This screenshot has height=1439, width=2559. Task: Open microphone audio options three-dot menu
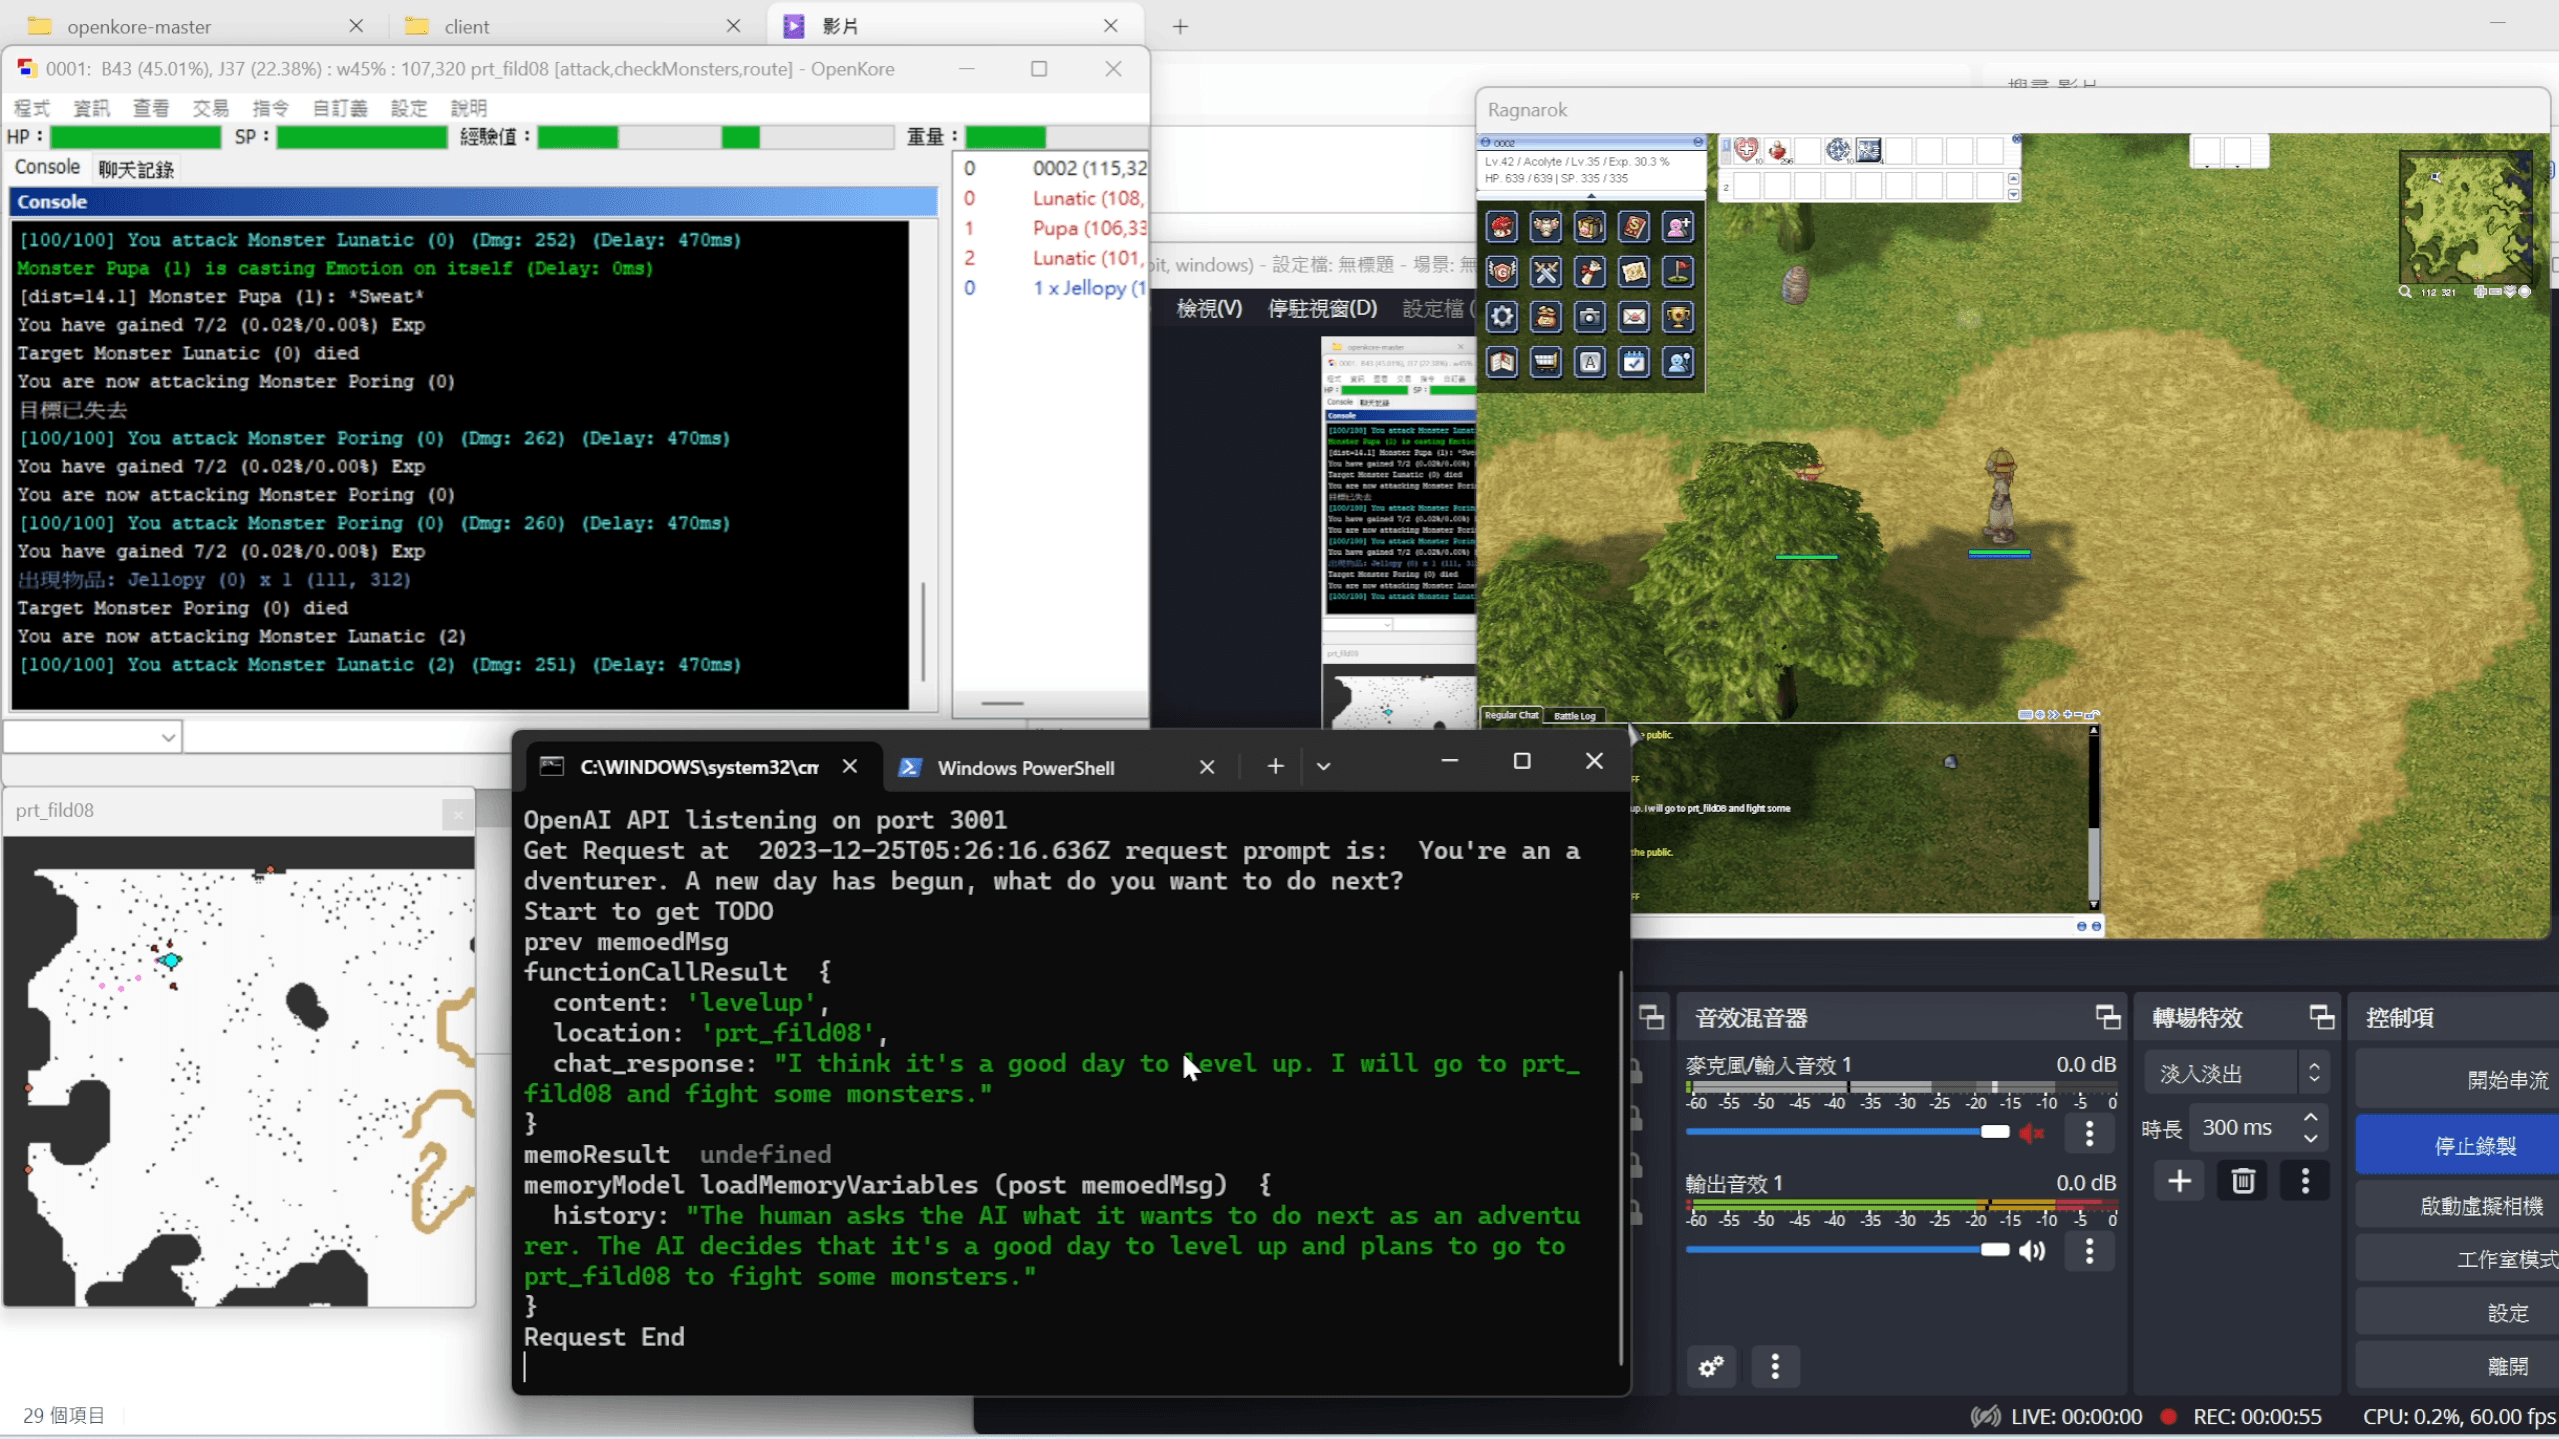pyautogui.click(x=2089, y=1133)
